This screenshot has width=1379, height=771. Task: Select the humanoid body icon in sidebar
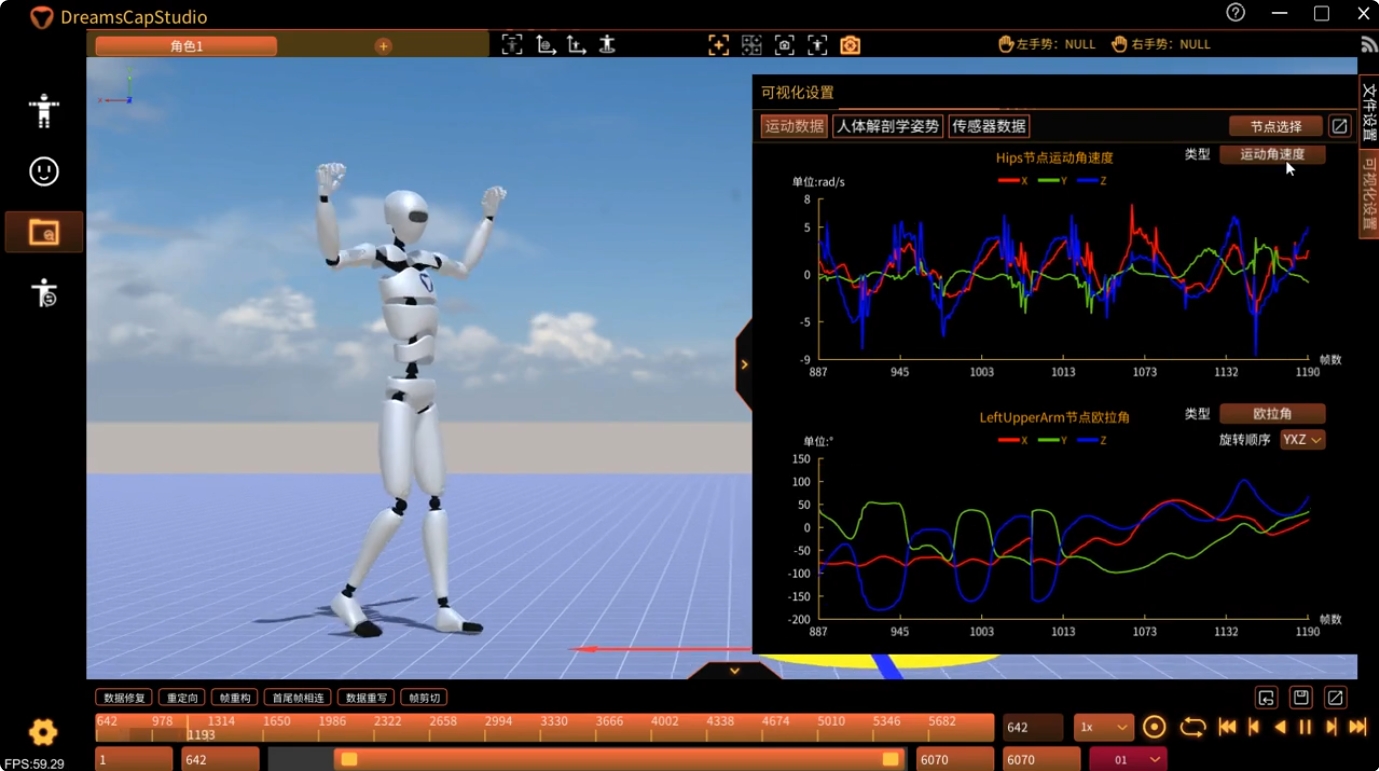(x=44, y=110)
